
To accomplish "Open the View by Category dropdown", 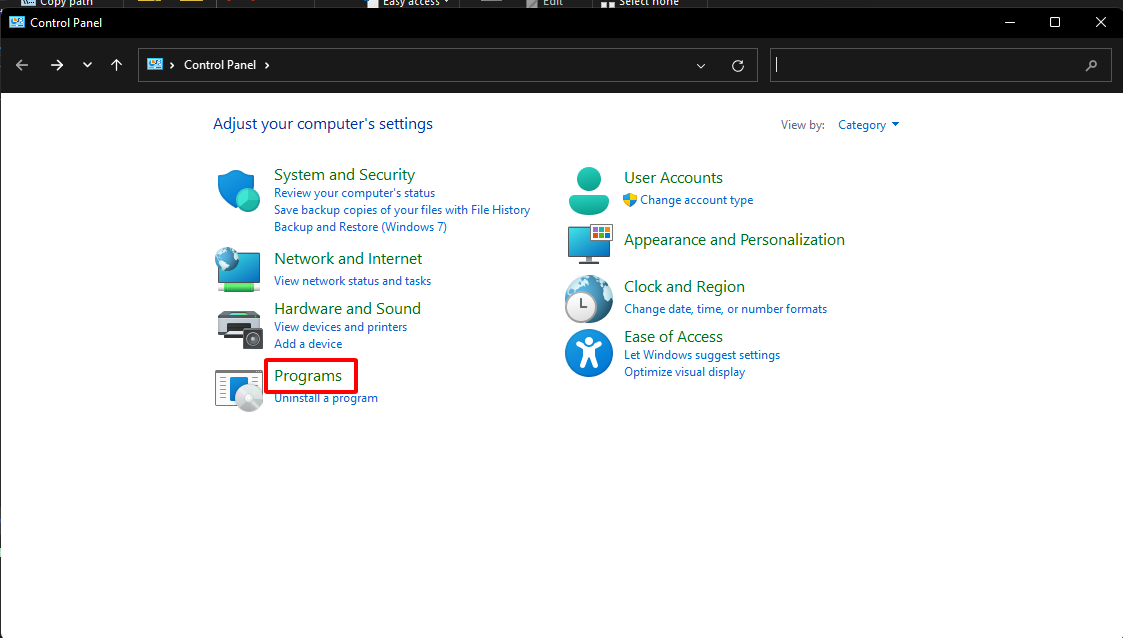I will 868,125.
